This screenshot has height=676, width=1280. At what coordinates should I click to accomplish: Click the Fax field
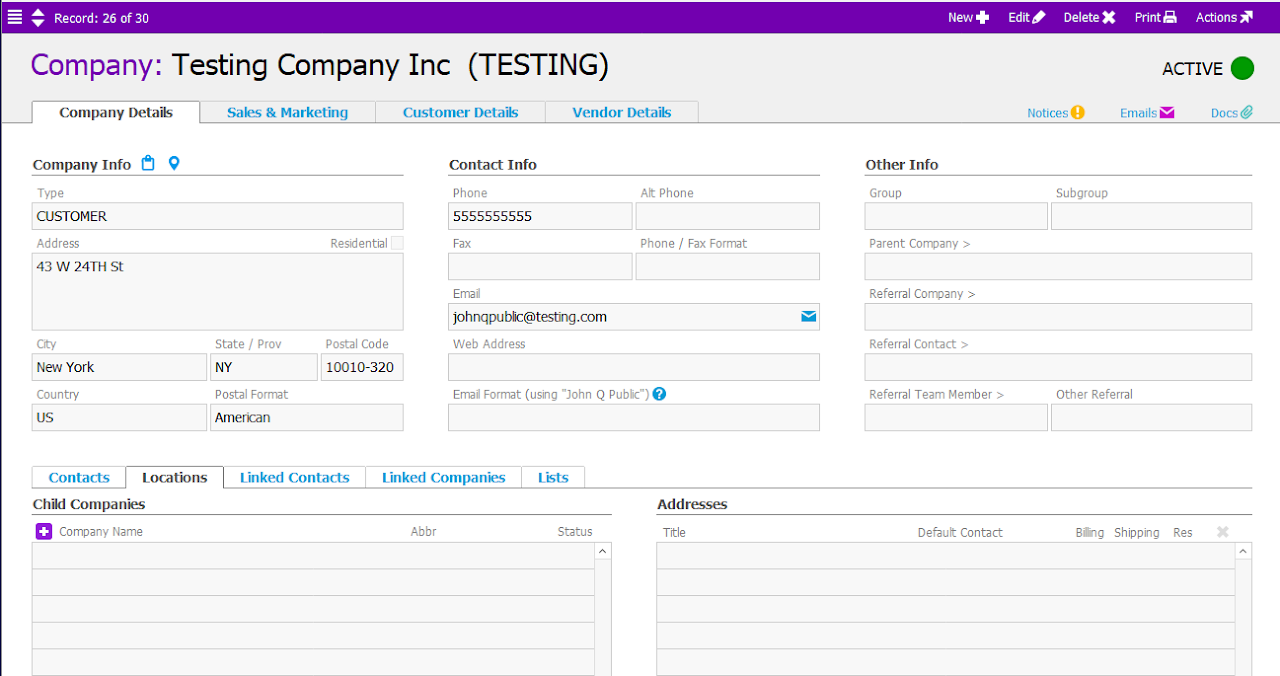pos(540,266)
